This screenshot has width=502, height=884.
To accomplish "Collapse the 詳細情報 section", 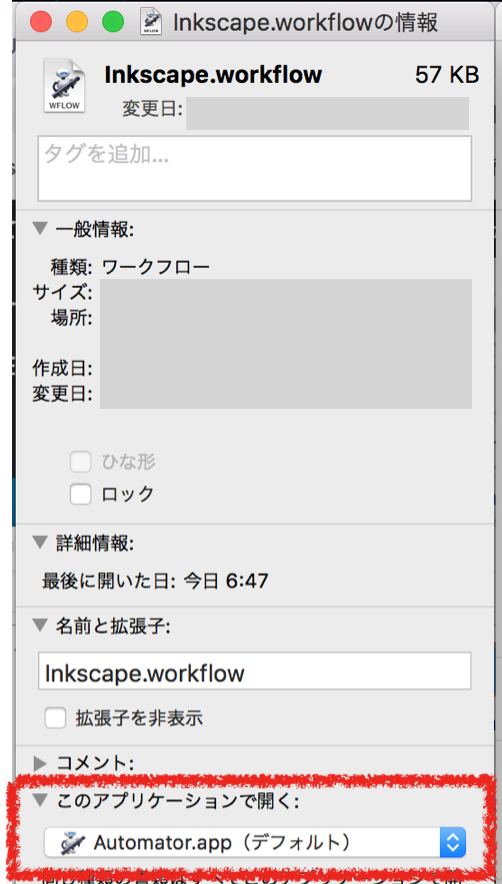I will click(x=40, y=542).
